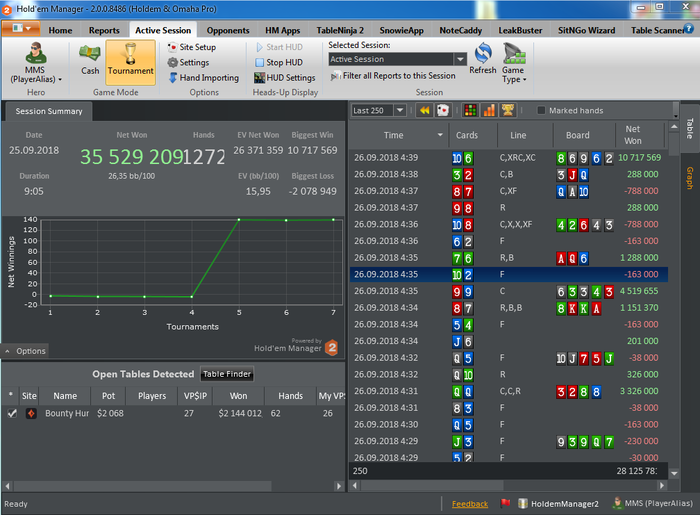
Task: Open Hand Importing option
Action: point(204,78)
